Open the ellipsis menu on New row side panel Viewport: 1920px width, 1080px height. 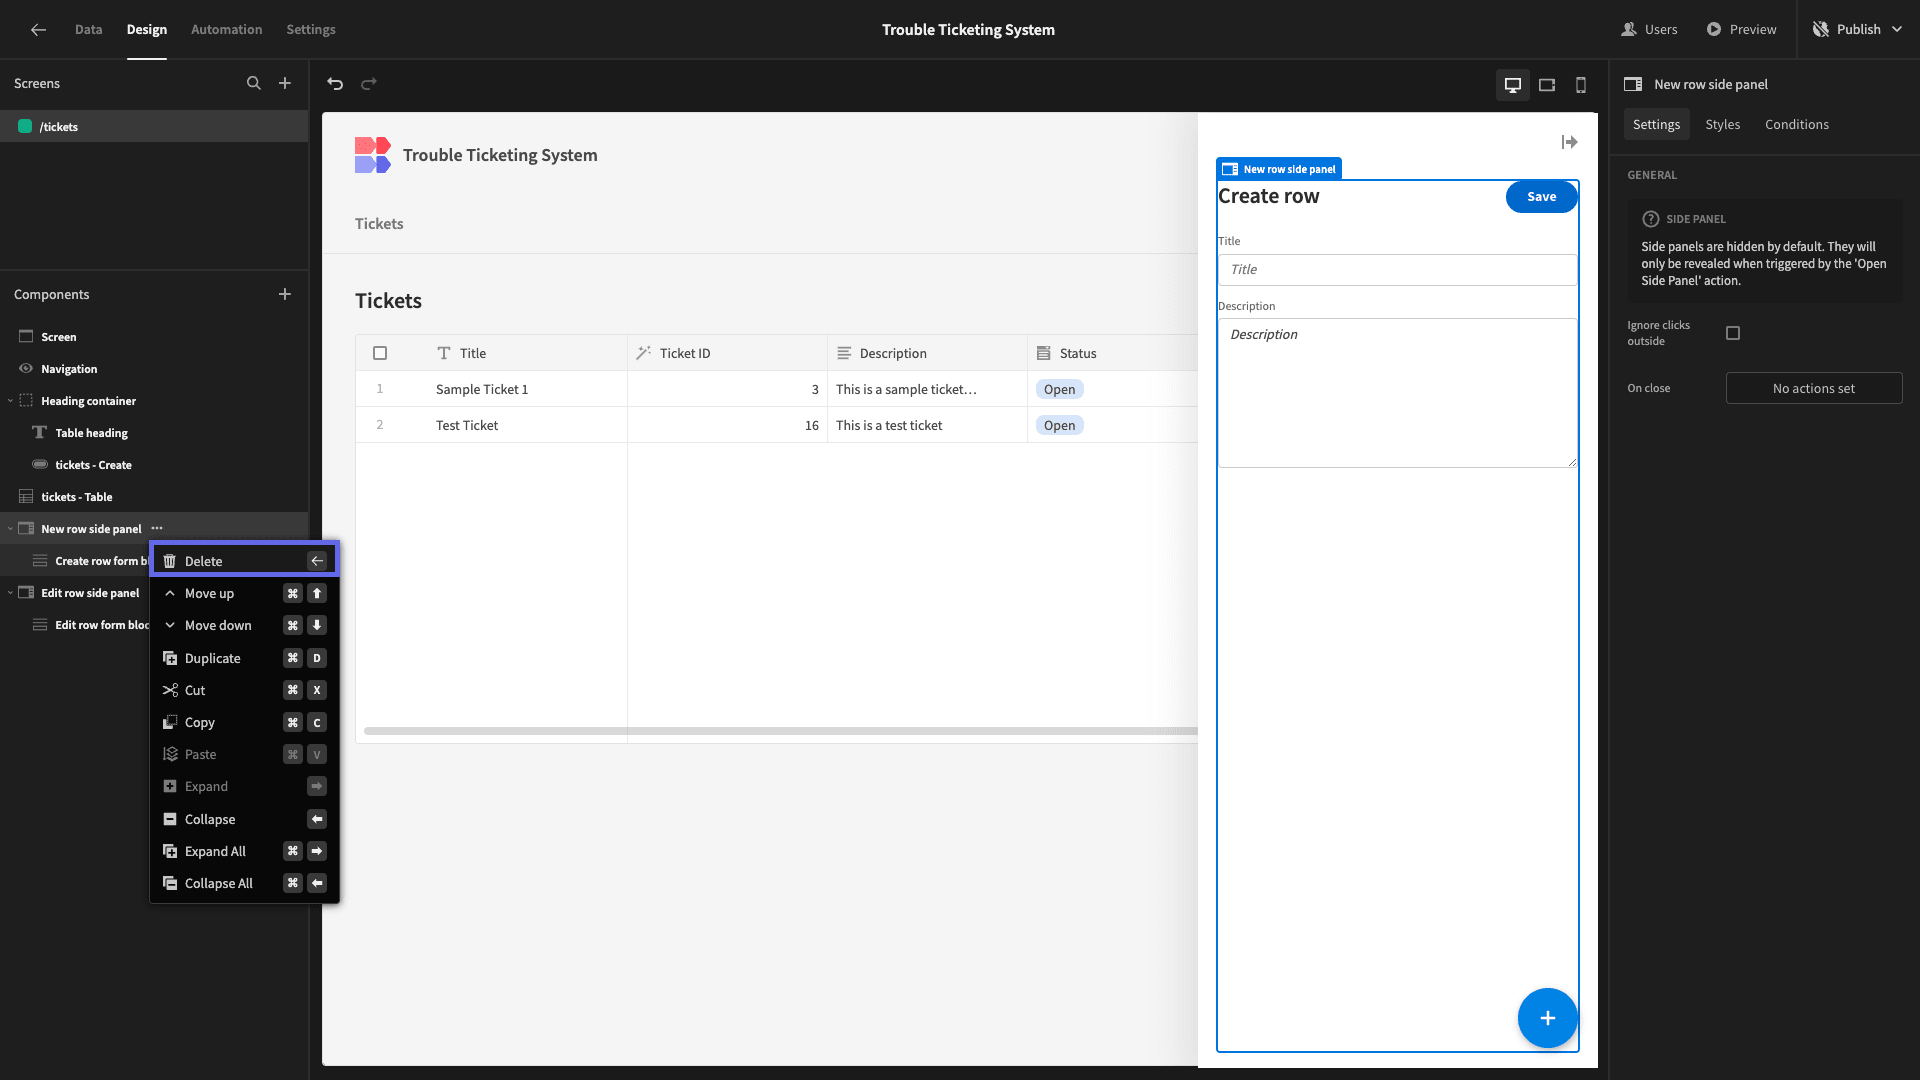(157, 529)
